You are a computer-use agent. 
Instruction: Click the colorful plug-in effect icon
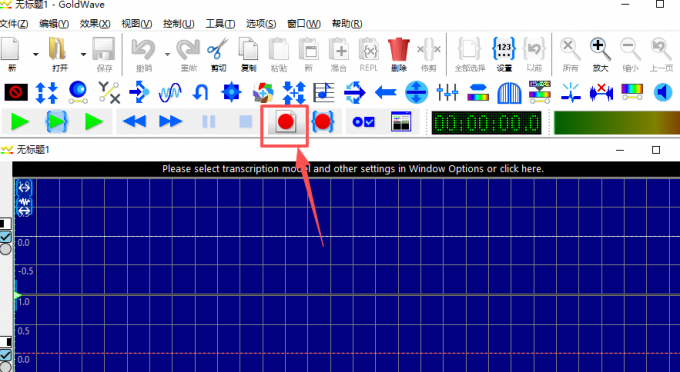click(x=263, y=92)
